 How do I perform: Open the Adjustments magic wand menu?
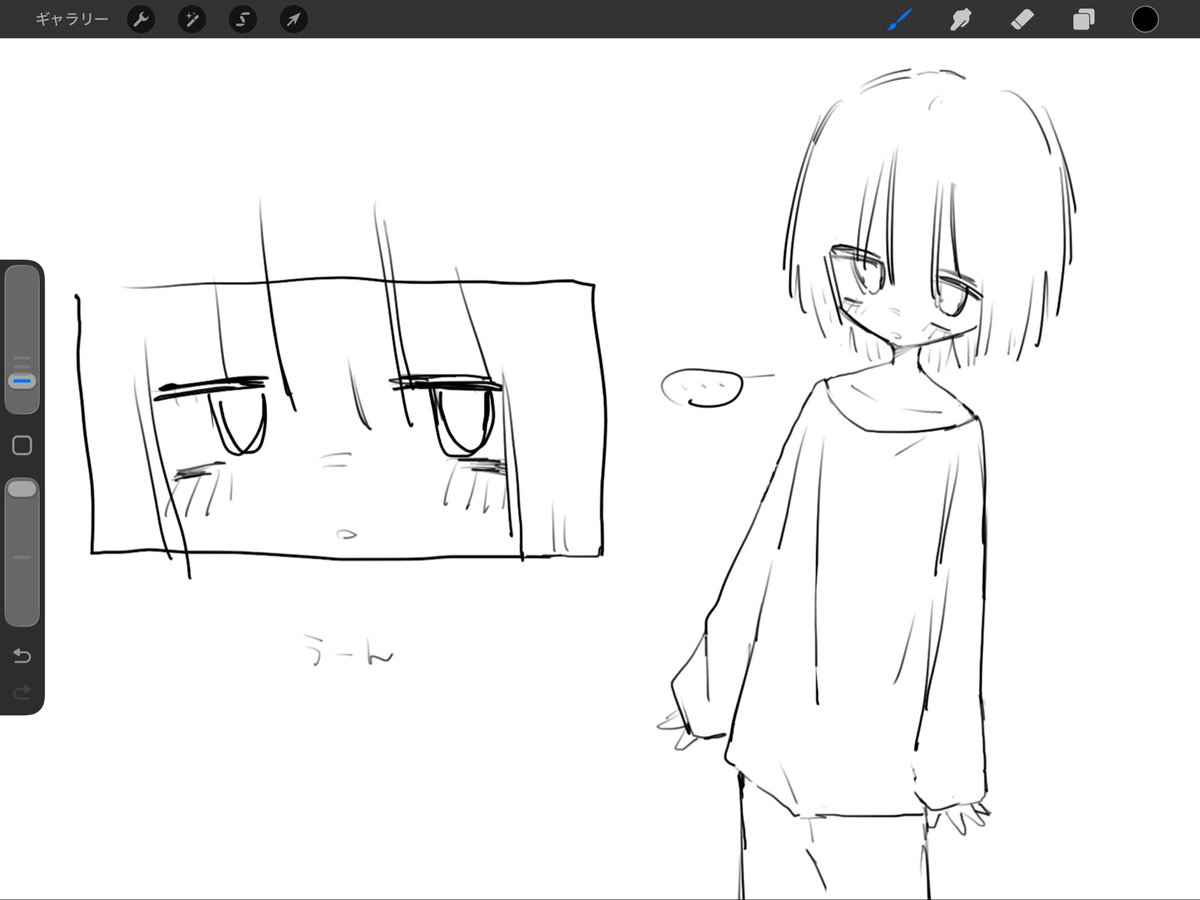[192, 19]
